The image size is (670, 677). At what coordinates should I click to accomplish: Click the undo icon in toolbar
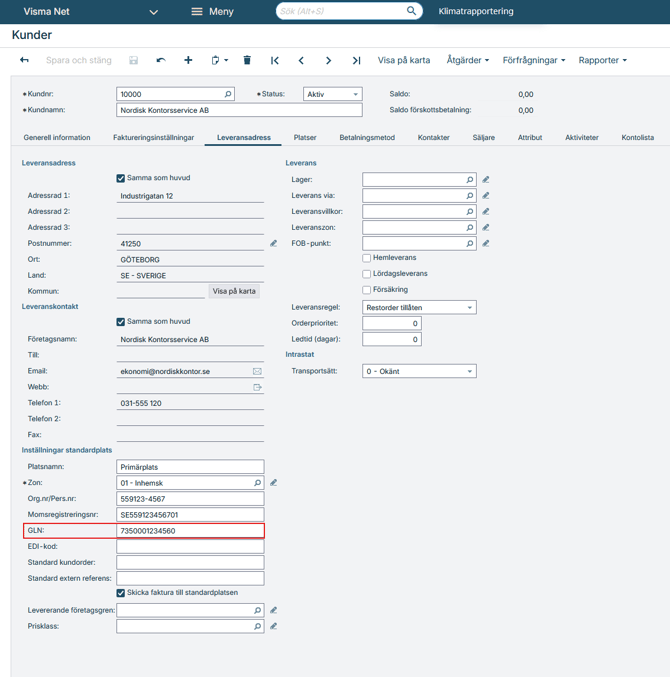tap(160, 61)
